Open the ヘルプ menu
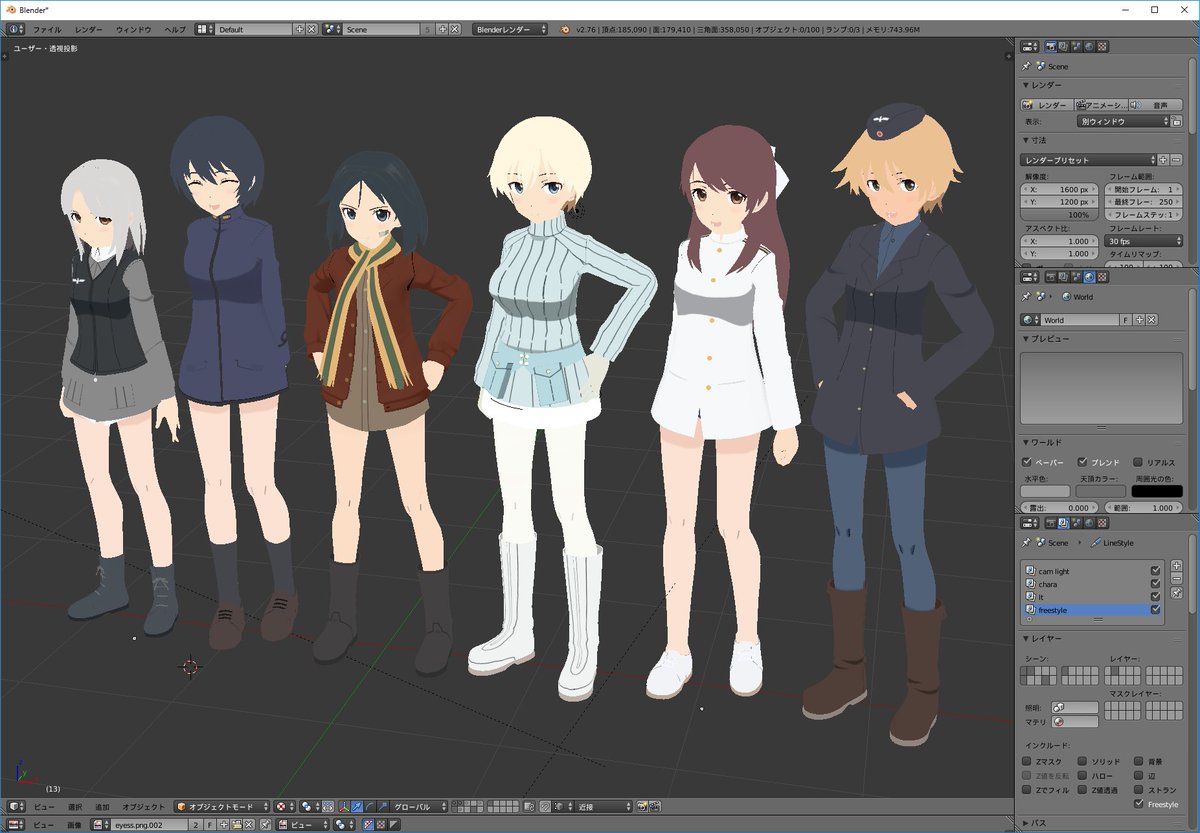The image size is (1200, 833). [x=175, y=30]
